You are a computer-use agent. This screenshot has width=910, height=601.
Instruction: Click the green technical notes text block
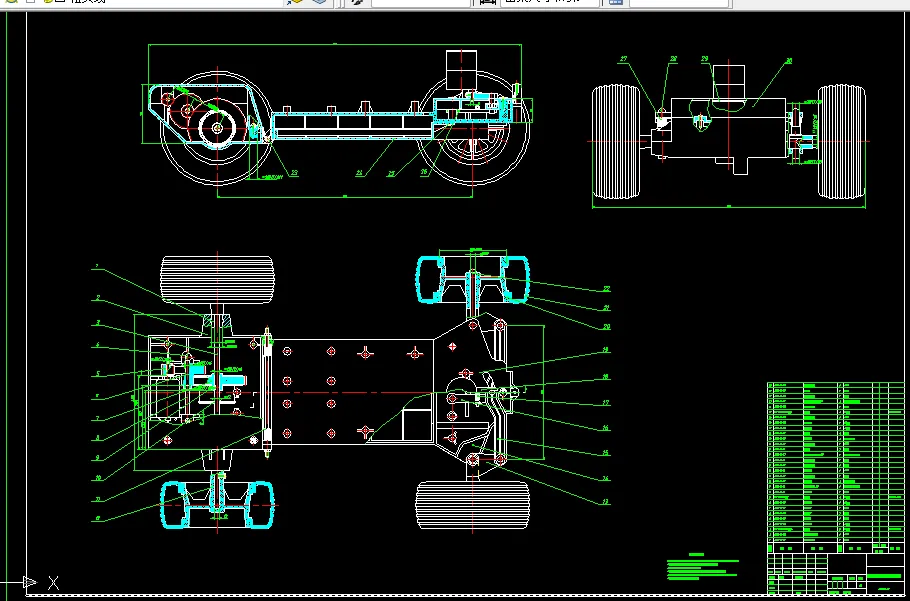703,568
